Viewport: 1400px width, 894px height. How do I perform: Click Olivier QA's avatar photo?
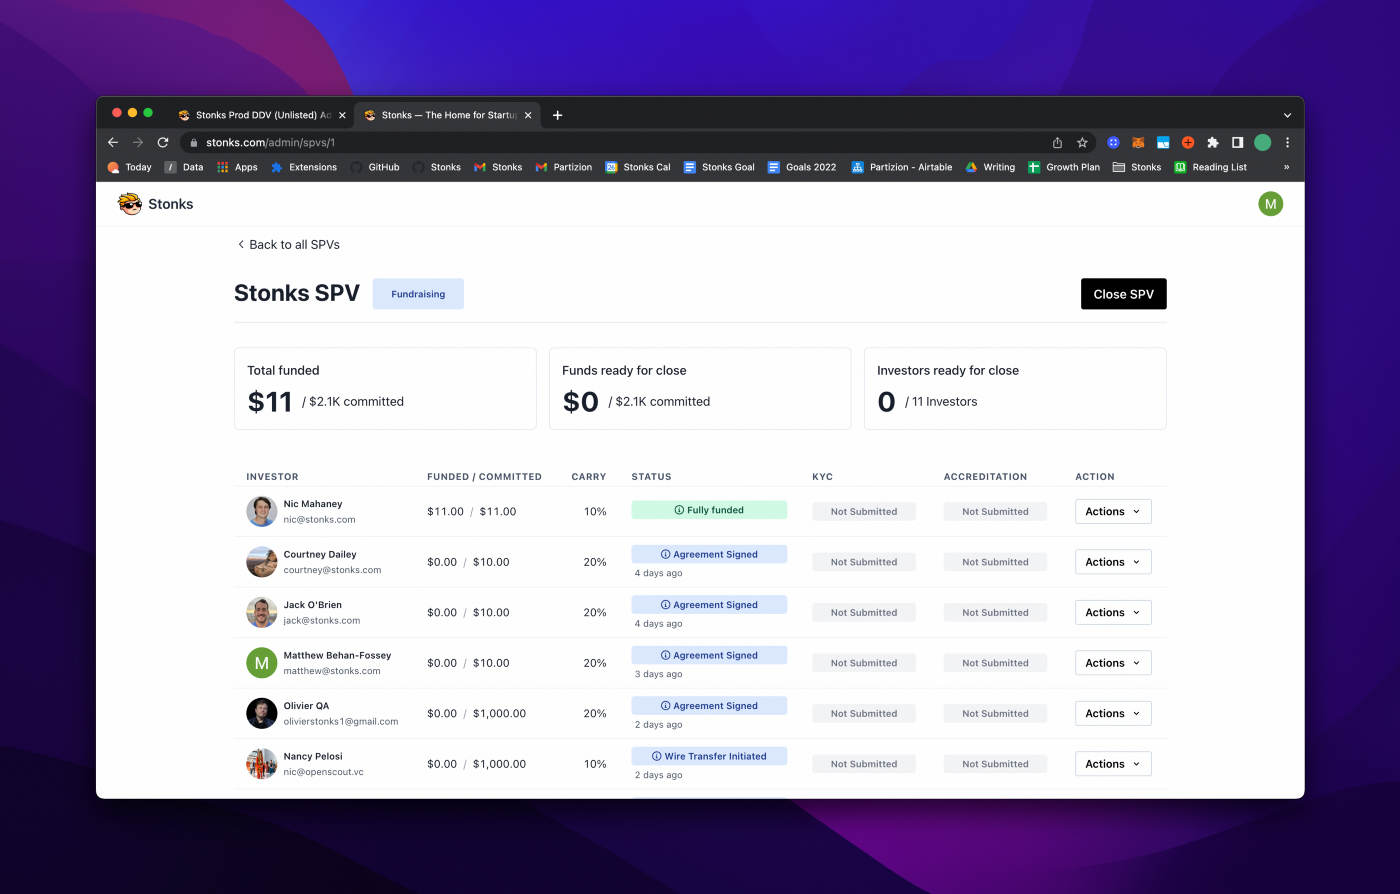[x=261, y=713]
